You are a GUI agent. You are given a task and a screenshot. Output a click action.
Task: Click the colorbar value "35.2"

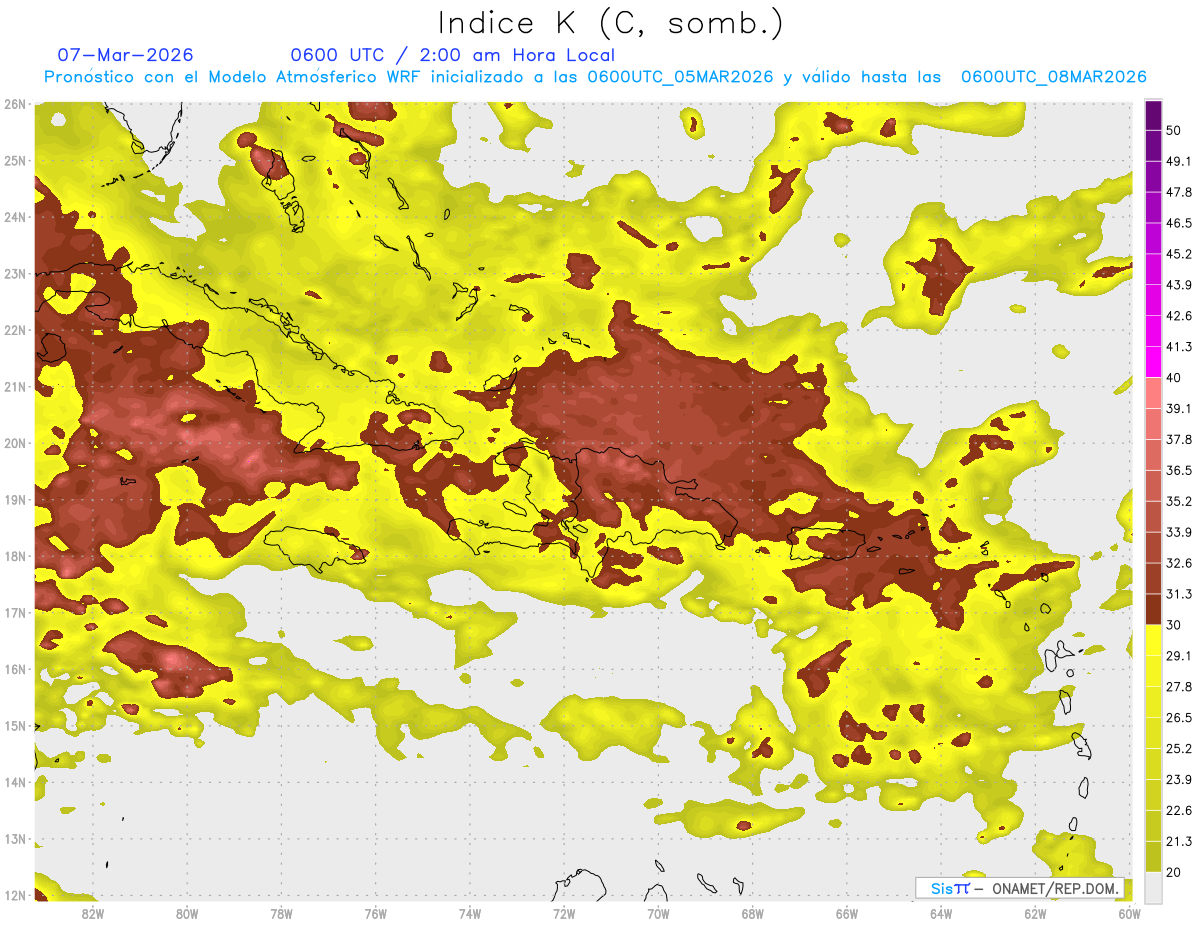coord(1179,501)
